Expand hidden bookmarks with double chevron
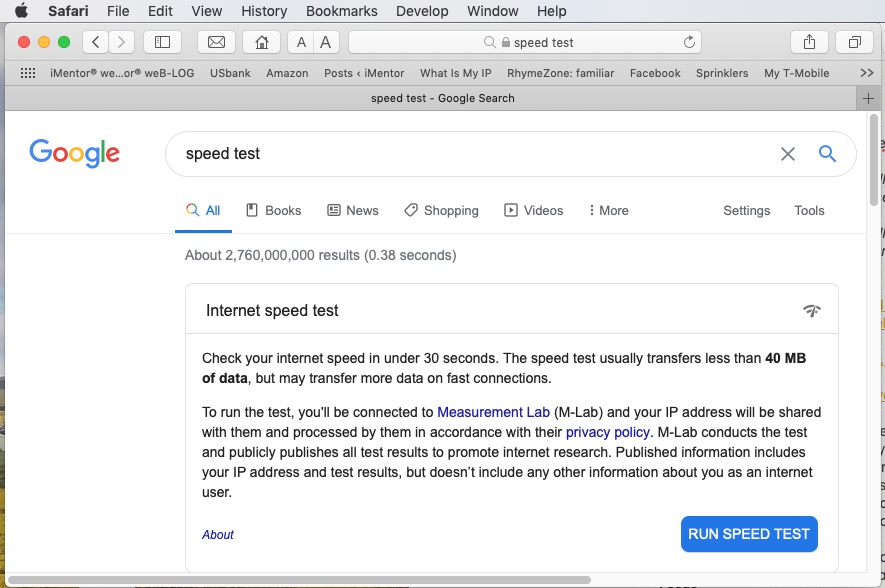Image resolution: width=885 pixels, height=588 pixels. [867, 73]
